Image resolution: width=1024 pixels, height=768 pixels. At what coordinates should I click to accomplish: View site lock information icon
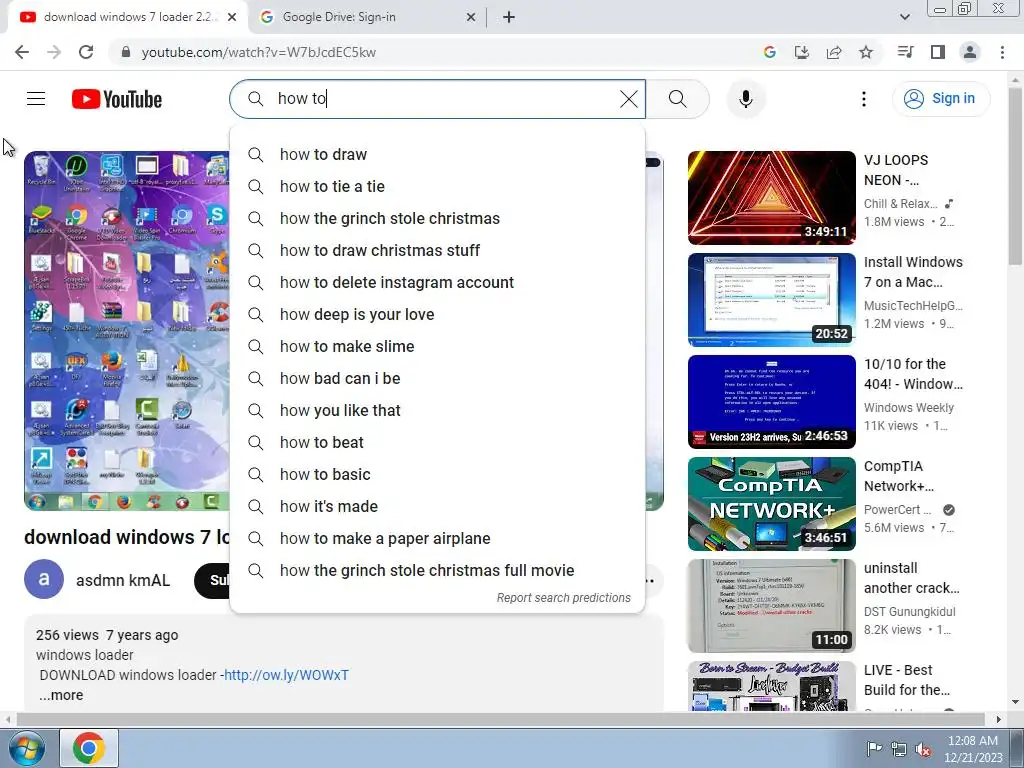[x=126, y=52]
